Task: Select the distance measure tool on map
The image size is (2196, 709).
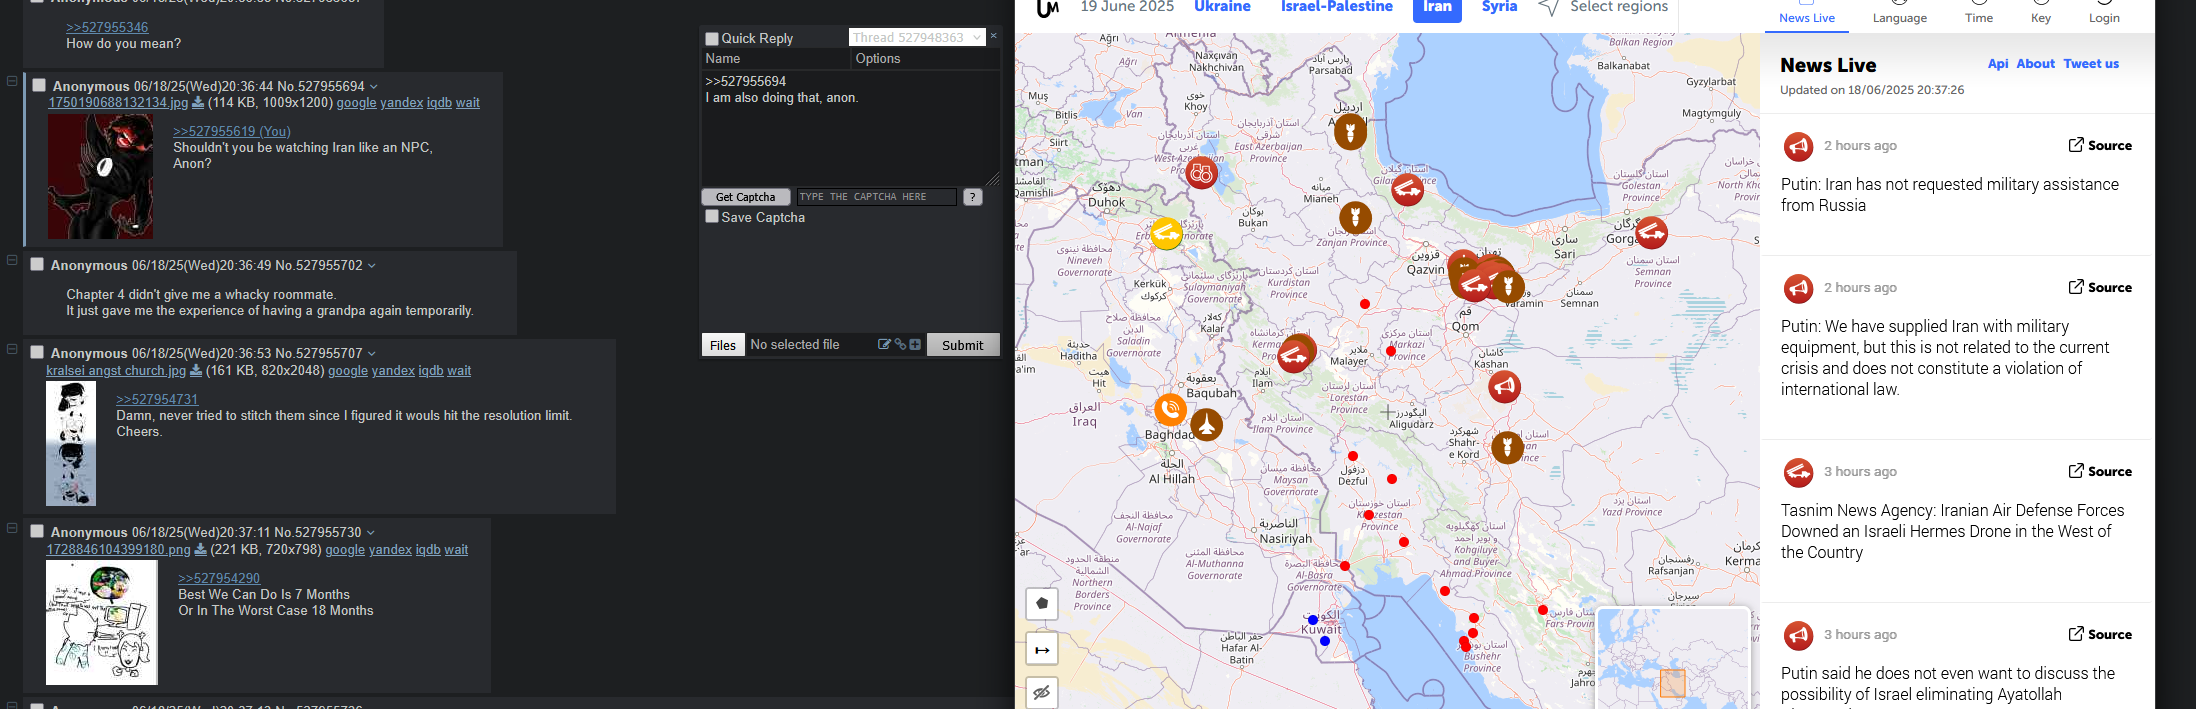Action: (x=1042, y=649)
